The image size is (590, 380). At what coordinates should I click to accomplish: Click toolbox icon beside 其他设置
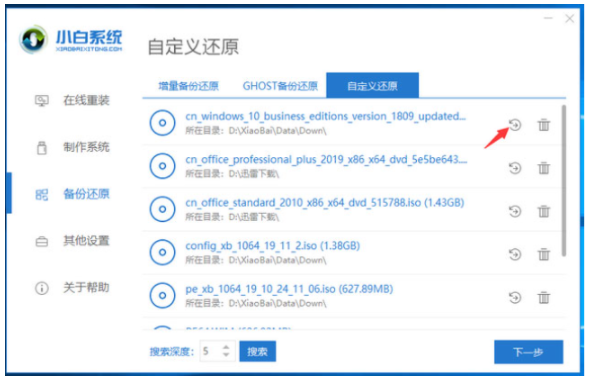pyautogui.click(x=42, y=241)
